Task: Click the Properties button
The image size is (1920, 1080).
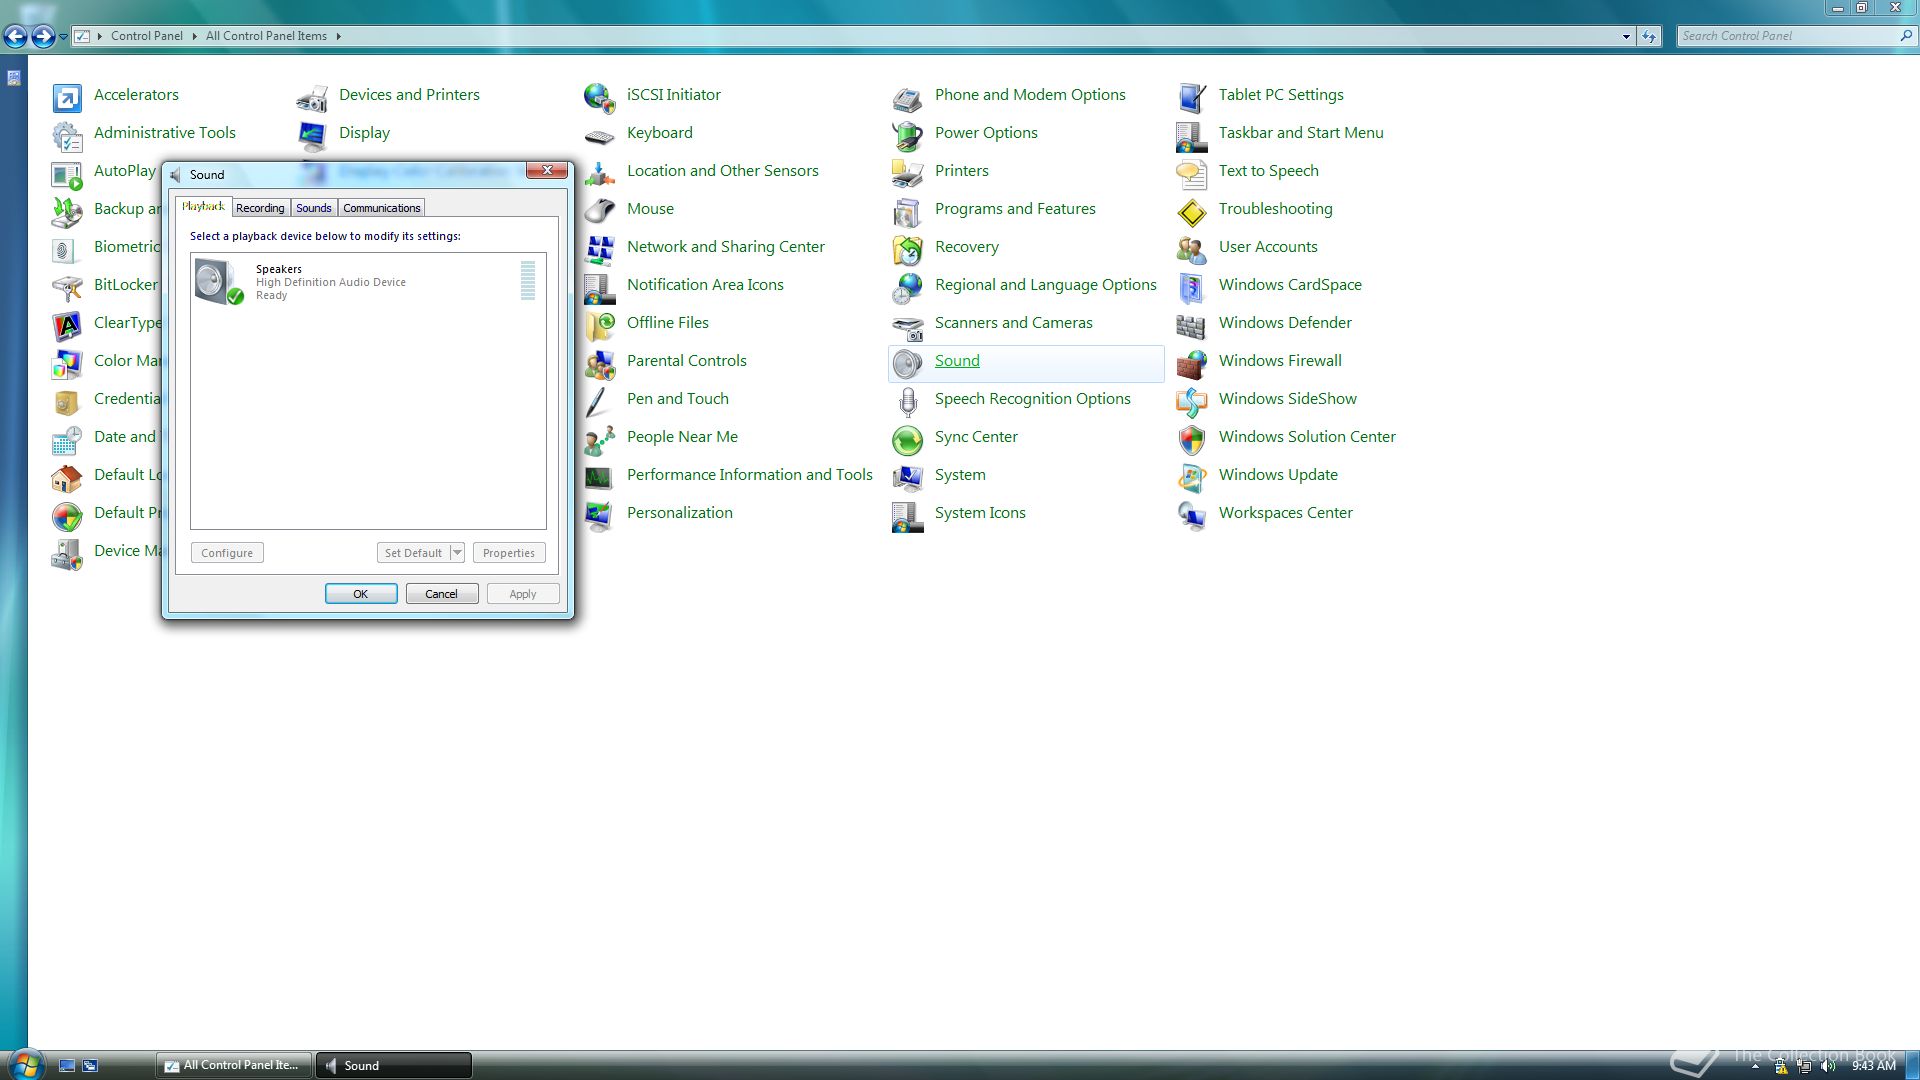Action: point(509,553)
